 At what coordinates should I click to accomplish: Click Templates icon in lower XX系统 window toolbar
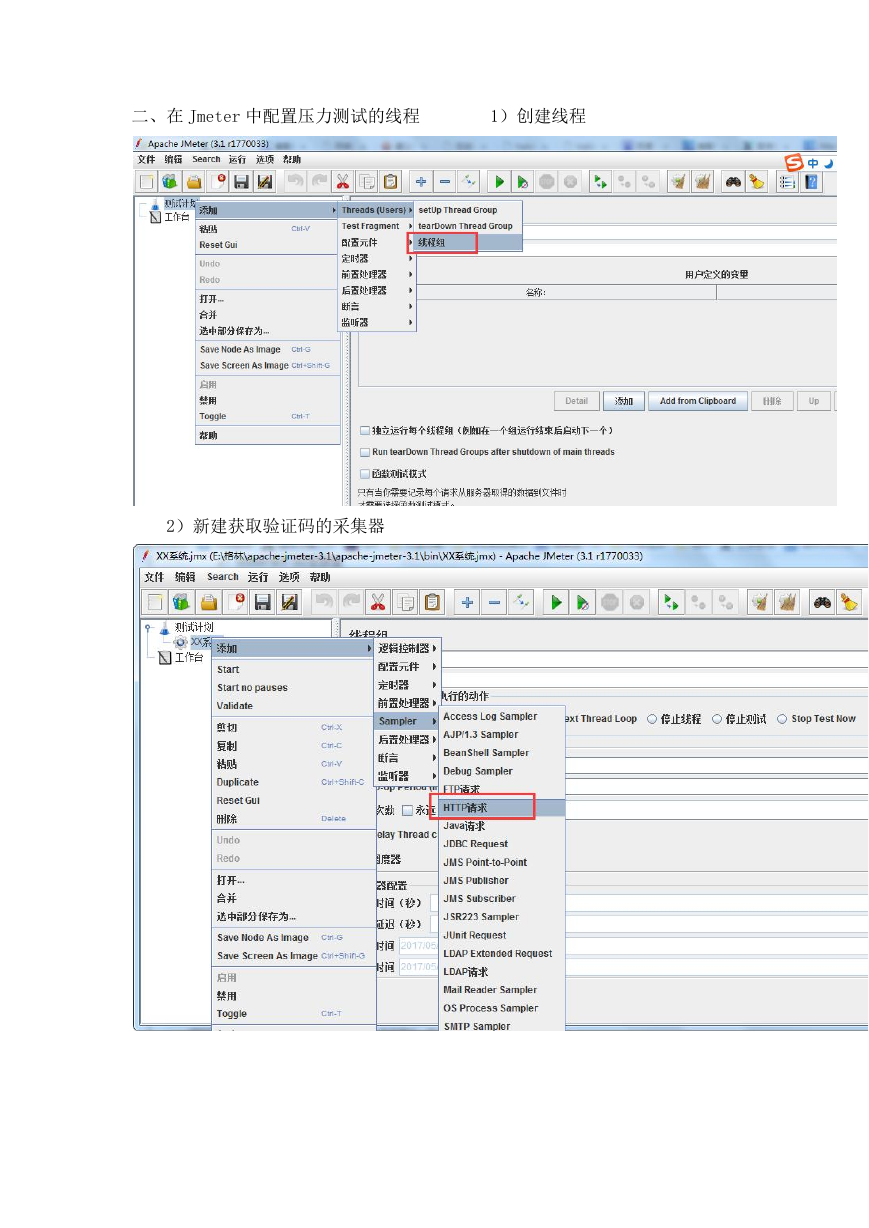[181, 602]
